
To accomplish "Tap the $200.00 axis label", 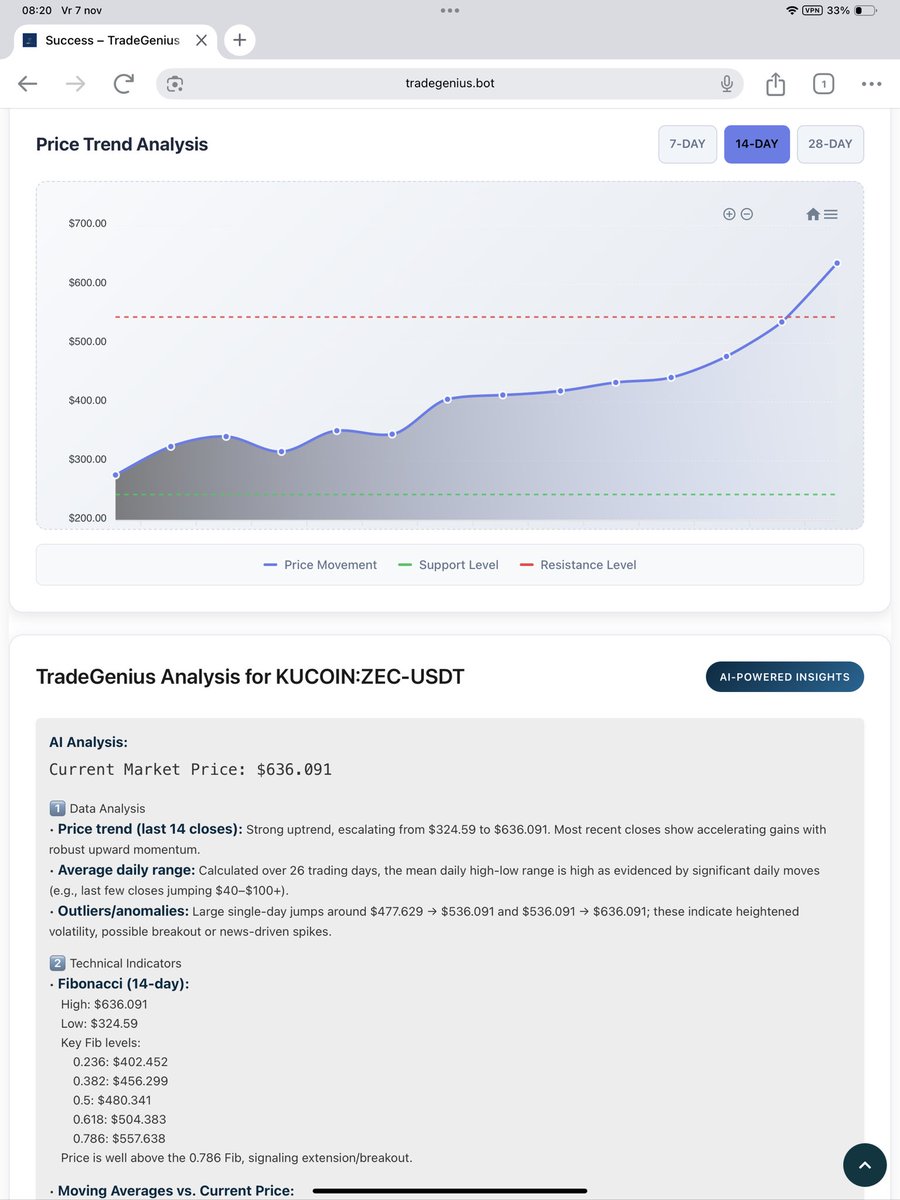I will coord(87,518).
